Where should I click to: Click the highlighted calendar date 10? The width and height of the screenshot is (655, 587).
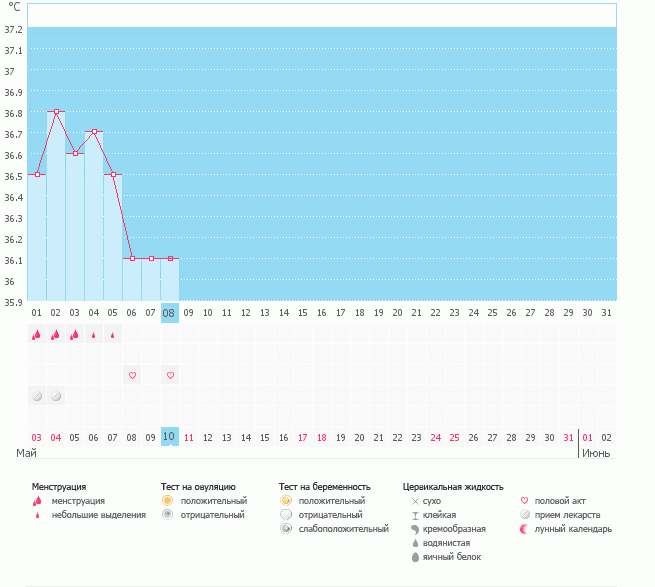coord(170,437)
